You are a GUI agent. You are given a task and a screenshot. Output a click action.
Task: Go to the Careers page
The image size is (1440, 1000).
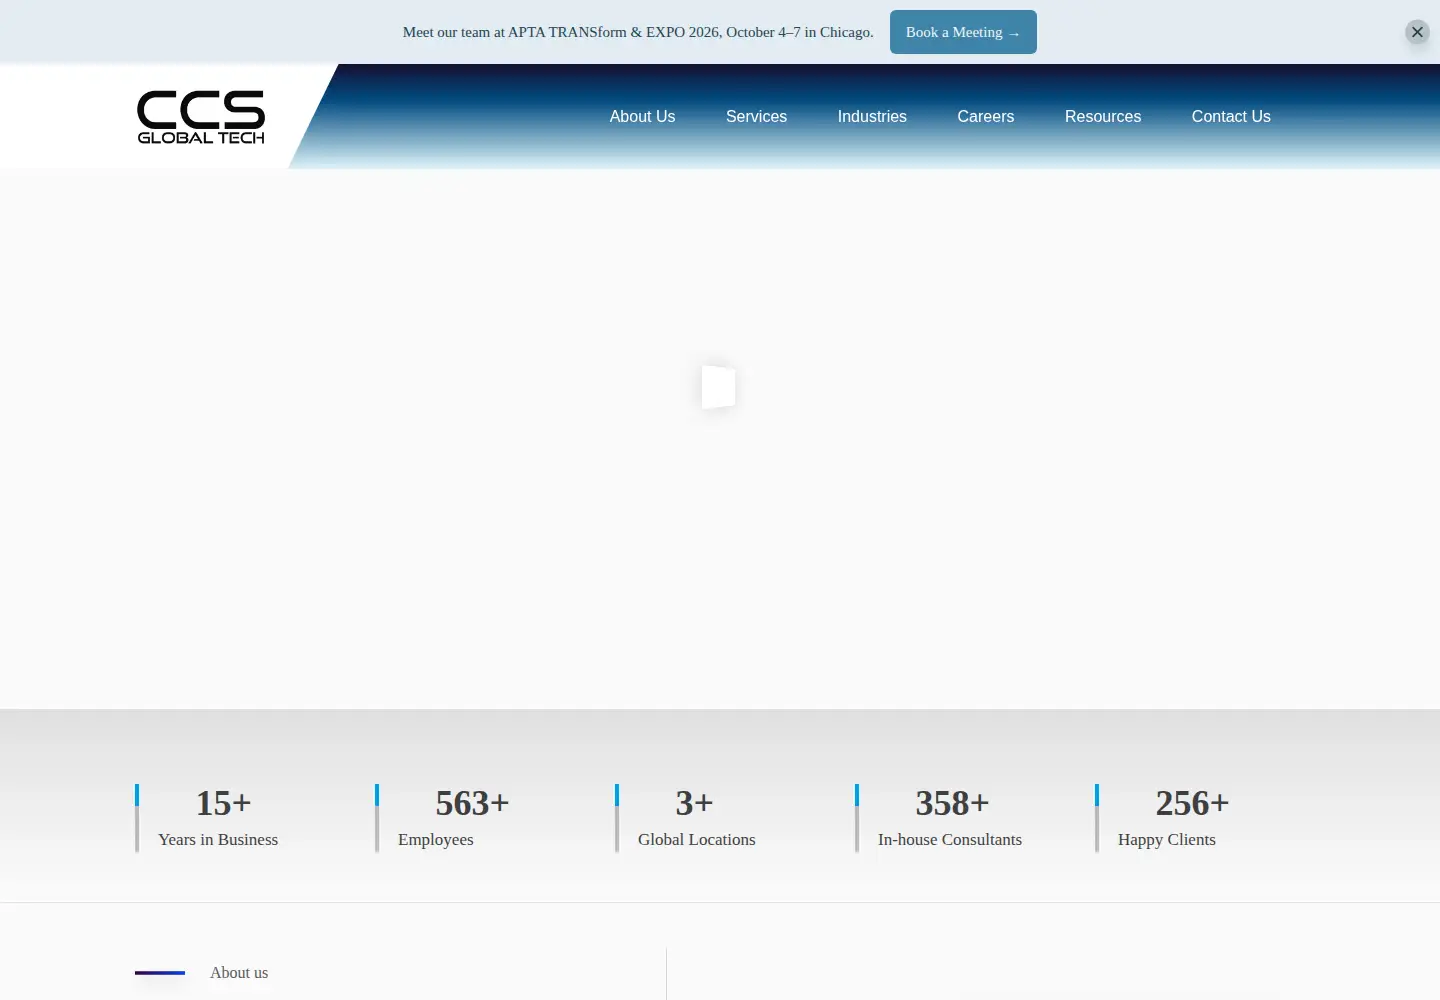coord(985,116)
